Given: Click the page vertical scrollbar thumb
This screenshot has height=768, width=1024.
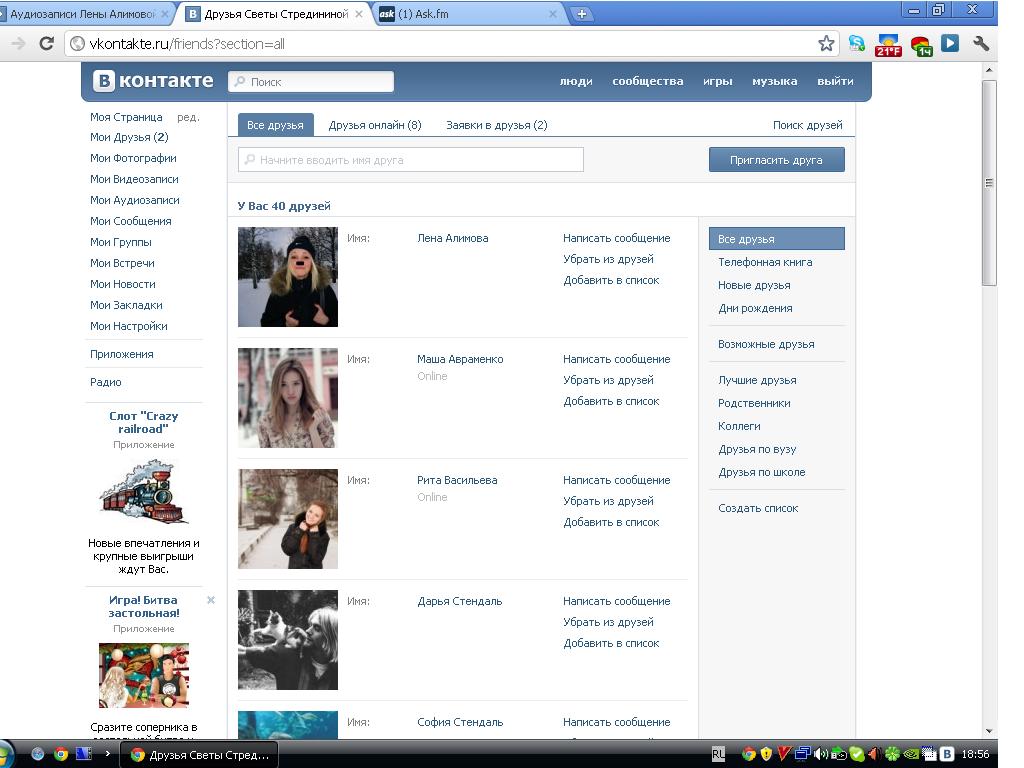Looking at the screenshot, I should pos(989,183).
